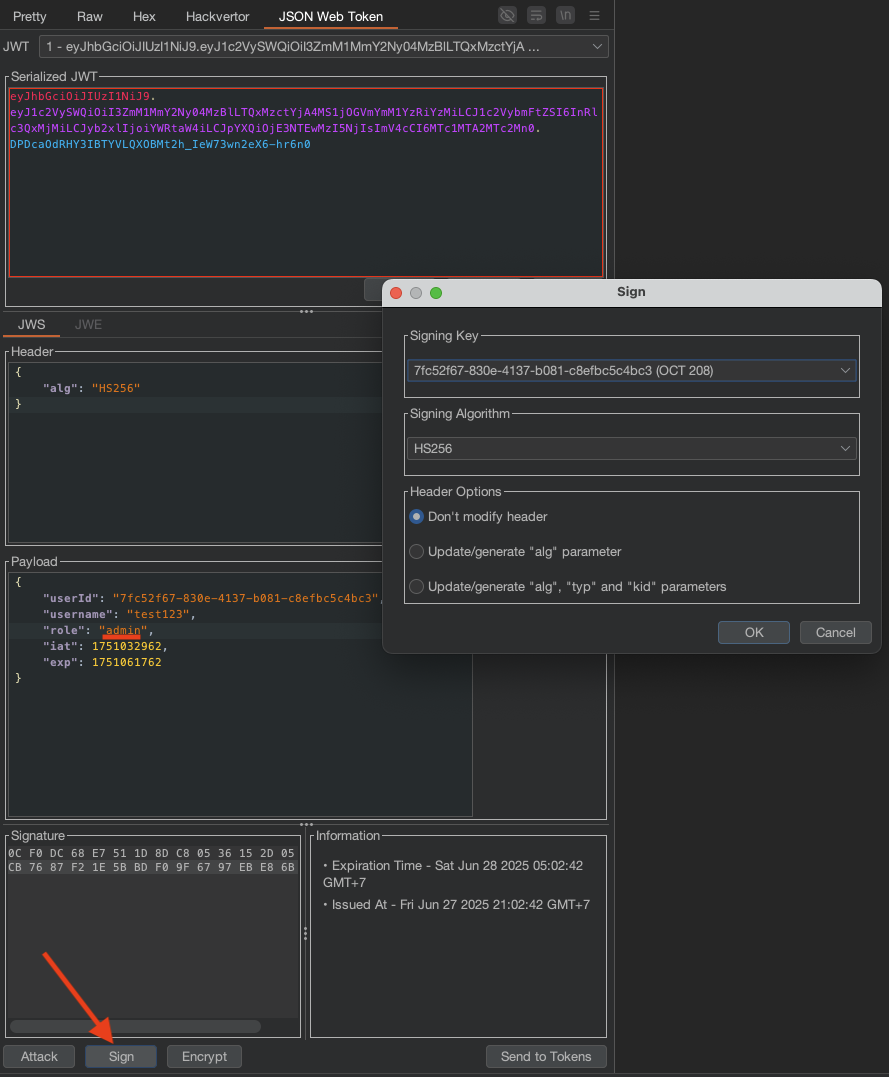Click the horizontal scrollbar in Signature panel
The width and height of the screenshot is (889, 1077).
click(135, 1026)
